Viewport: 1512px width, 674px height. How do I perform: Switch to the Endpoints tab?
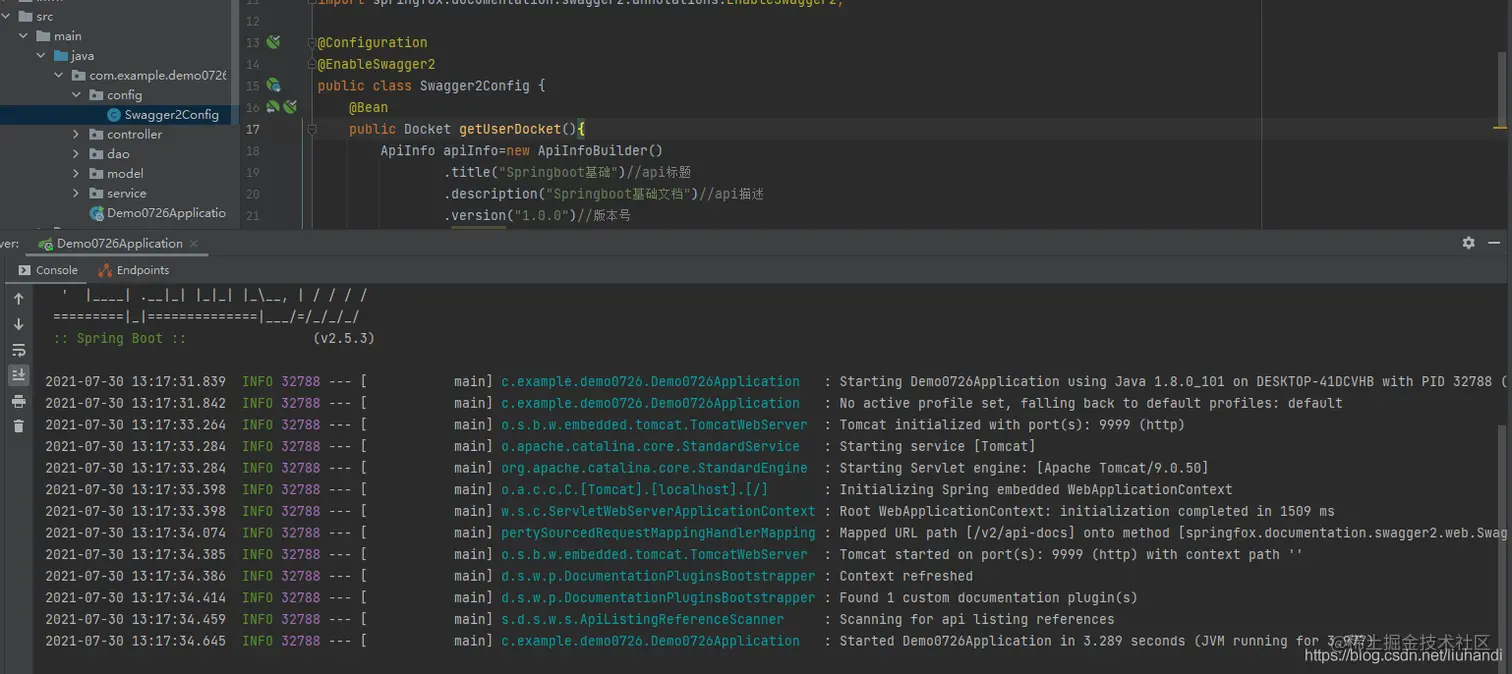[134, 270]
